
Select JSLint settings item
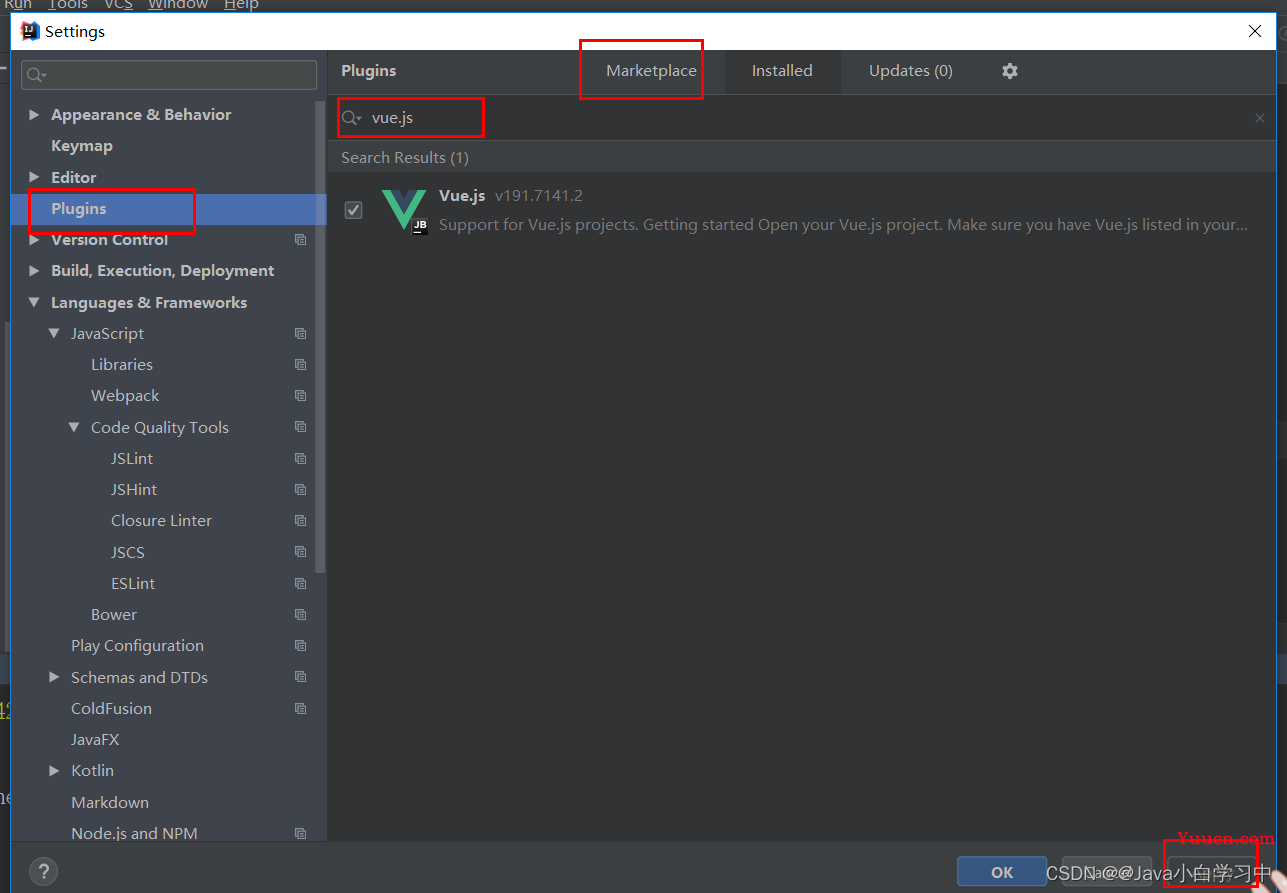132,459
